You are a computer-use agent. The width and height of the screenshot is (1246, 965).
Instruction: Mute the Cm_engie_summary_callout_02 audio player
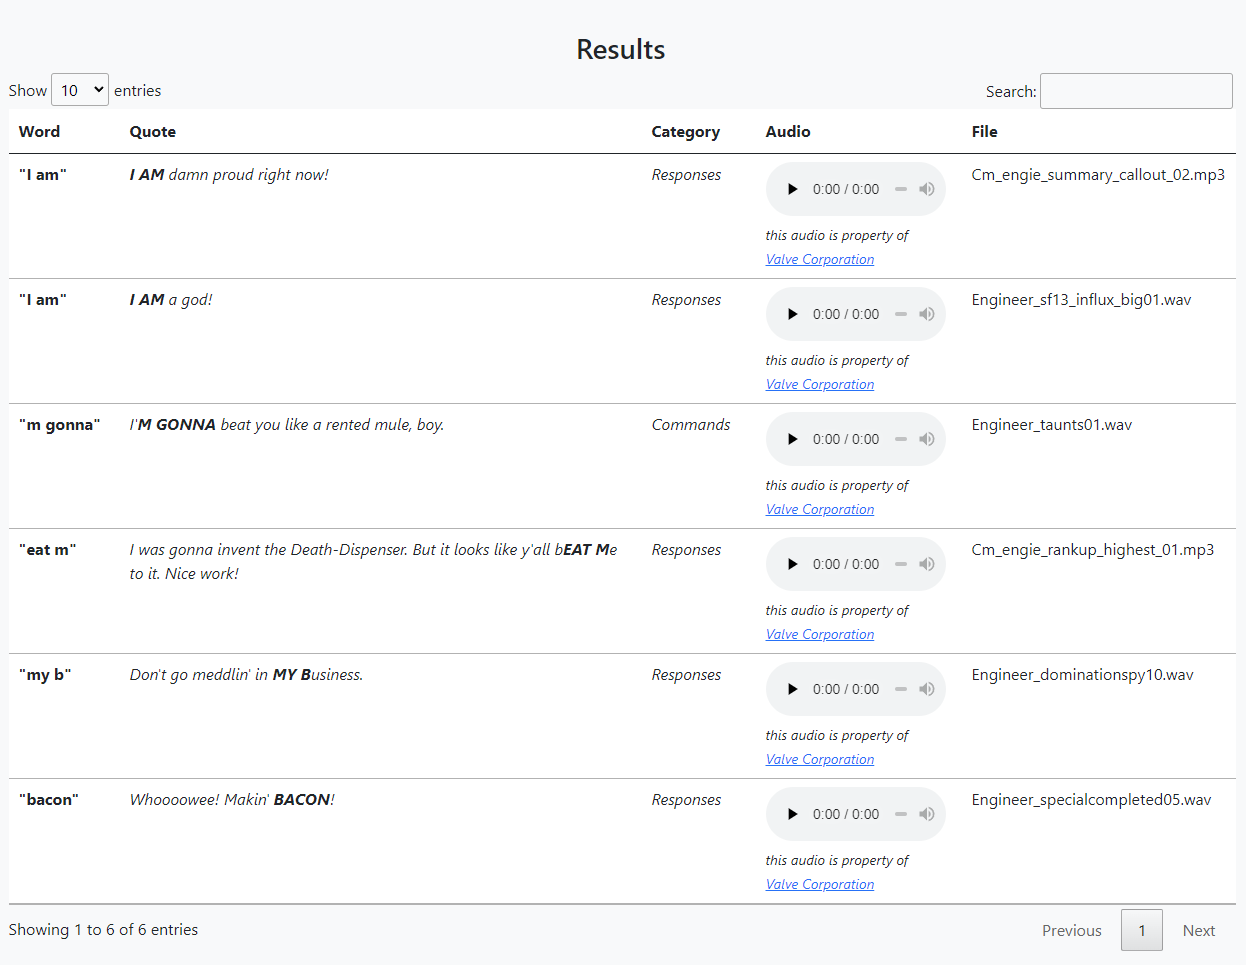[x=927, y=189]
